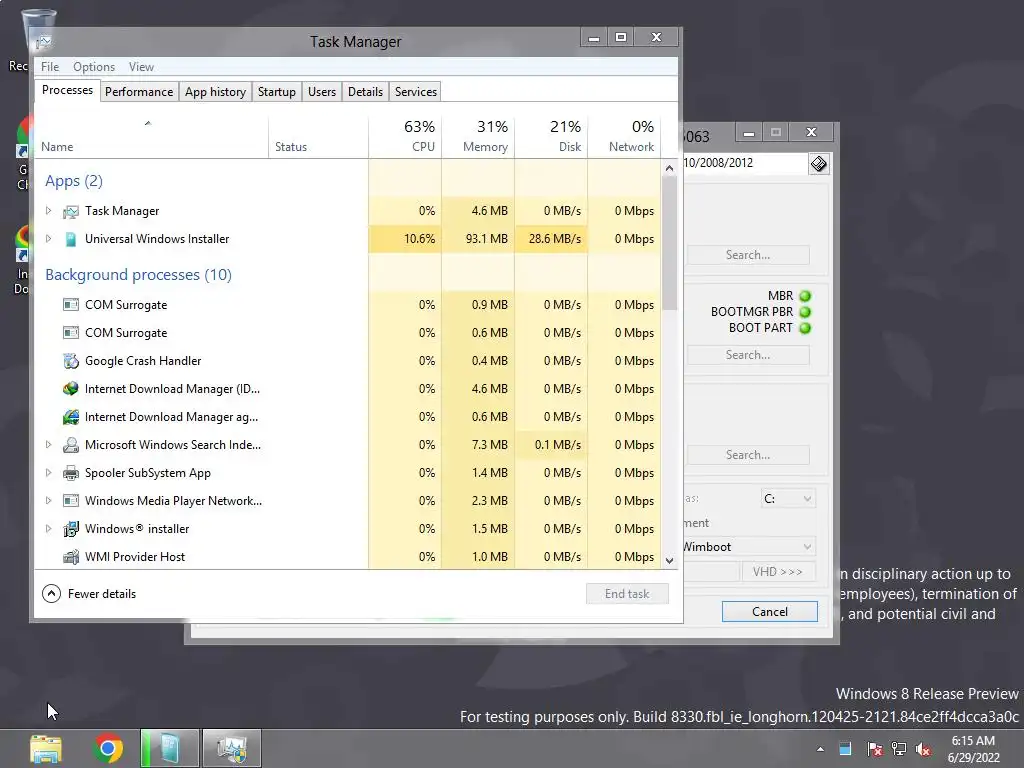Click the scroll down arrow
The height and width of the screenshot is (768, 1024).
tap(669, 560)
